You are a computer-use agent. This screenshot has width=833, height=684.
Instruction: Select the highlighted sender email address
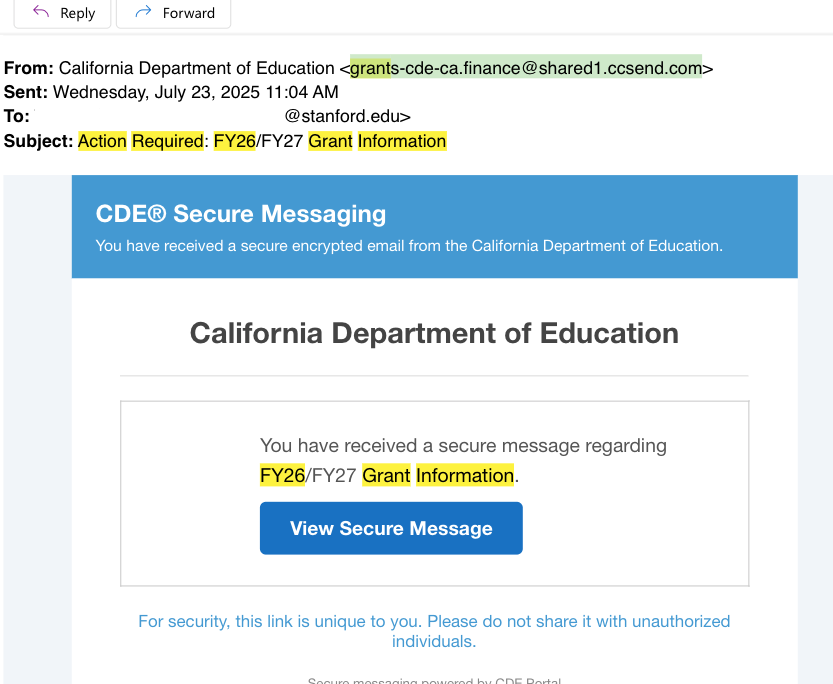tap(524, 68)
